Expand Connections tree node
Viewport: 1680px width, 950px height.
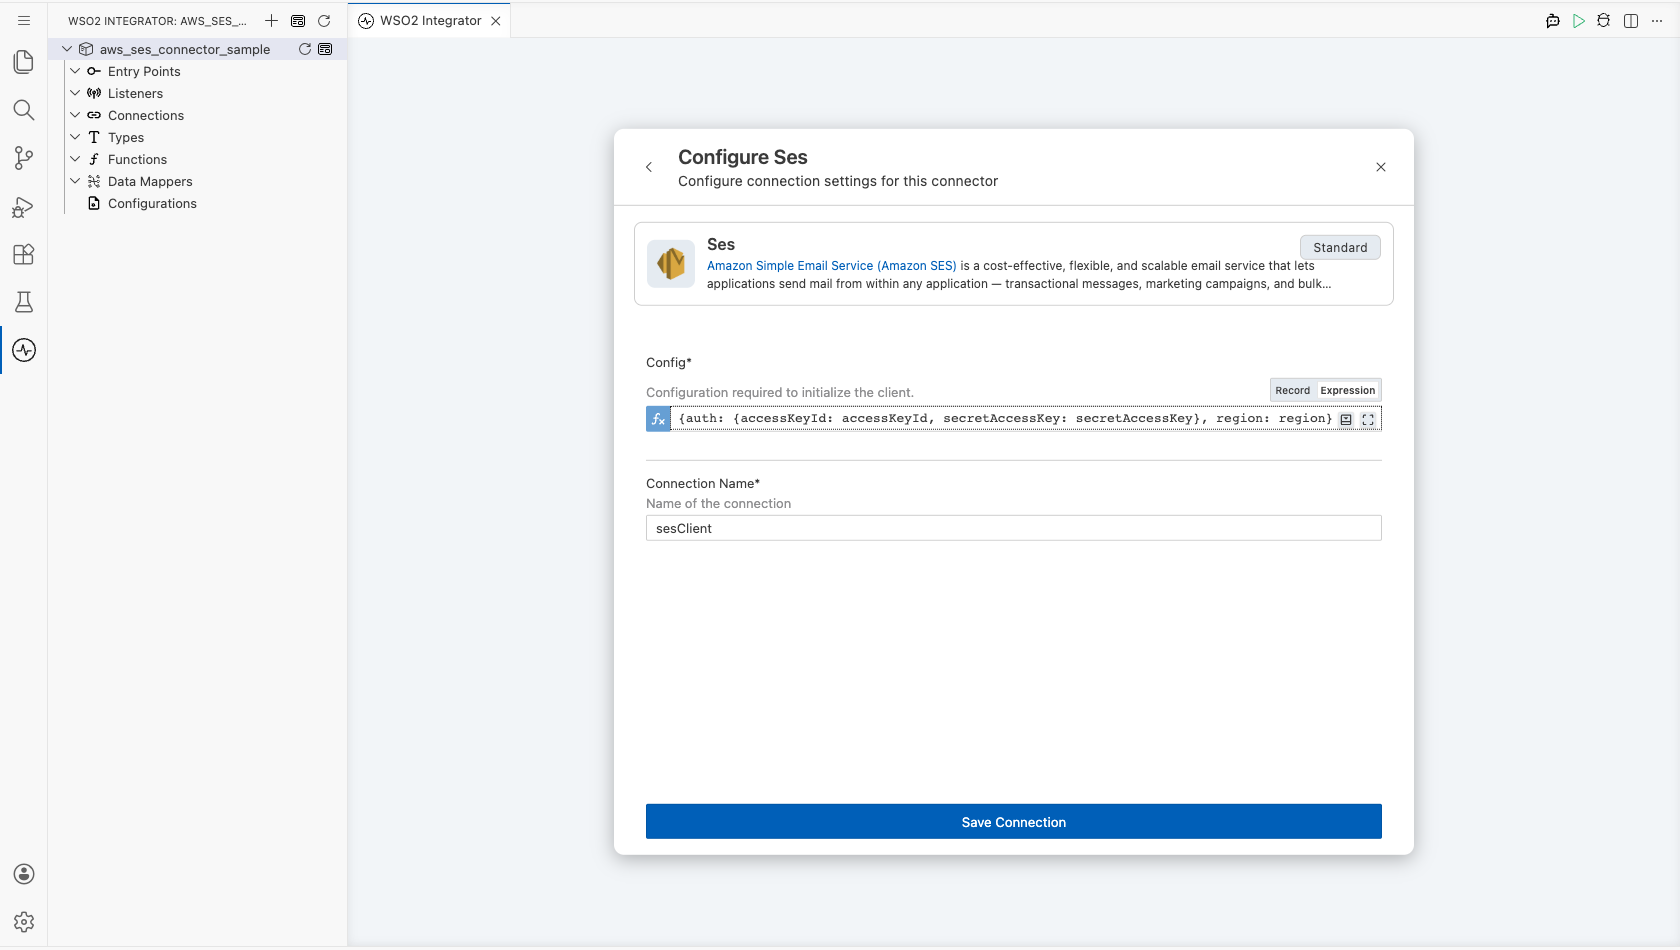(75, 115)
